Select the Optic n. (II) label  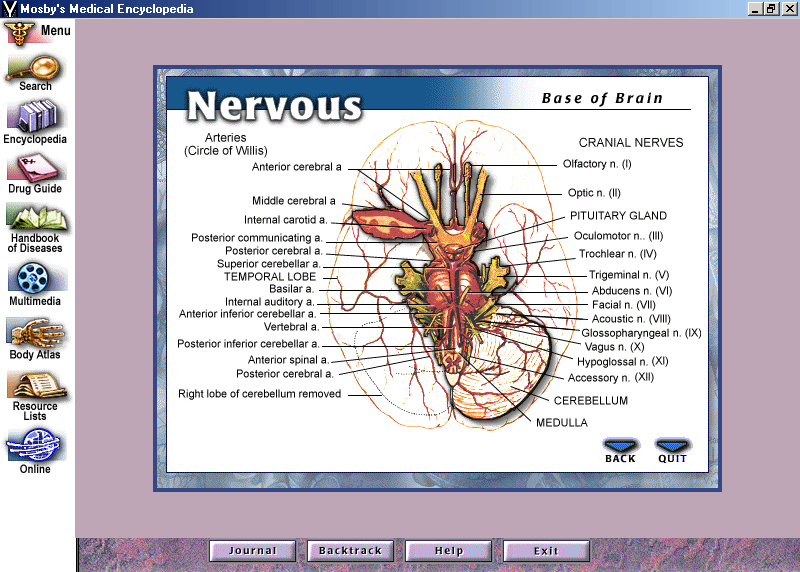[594, 193]
